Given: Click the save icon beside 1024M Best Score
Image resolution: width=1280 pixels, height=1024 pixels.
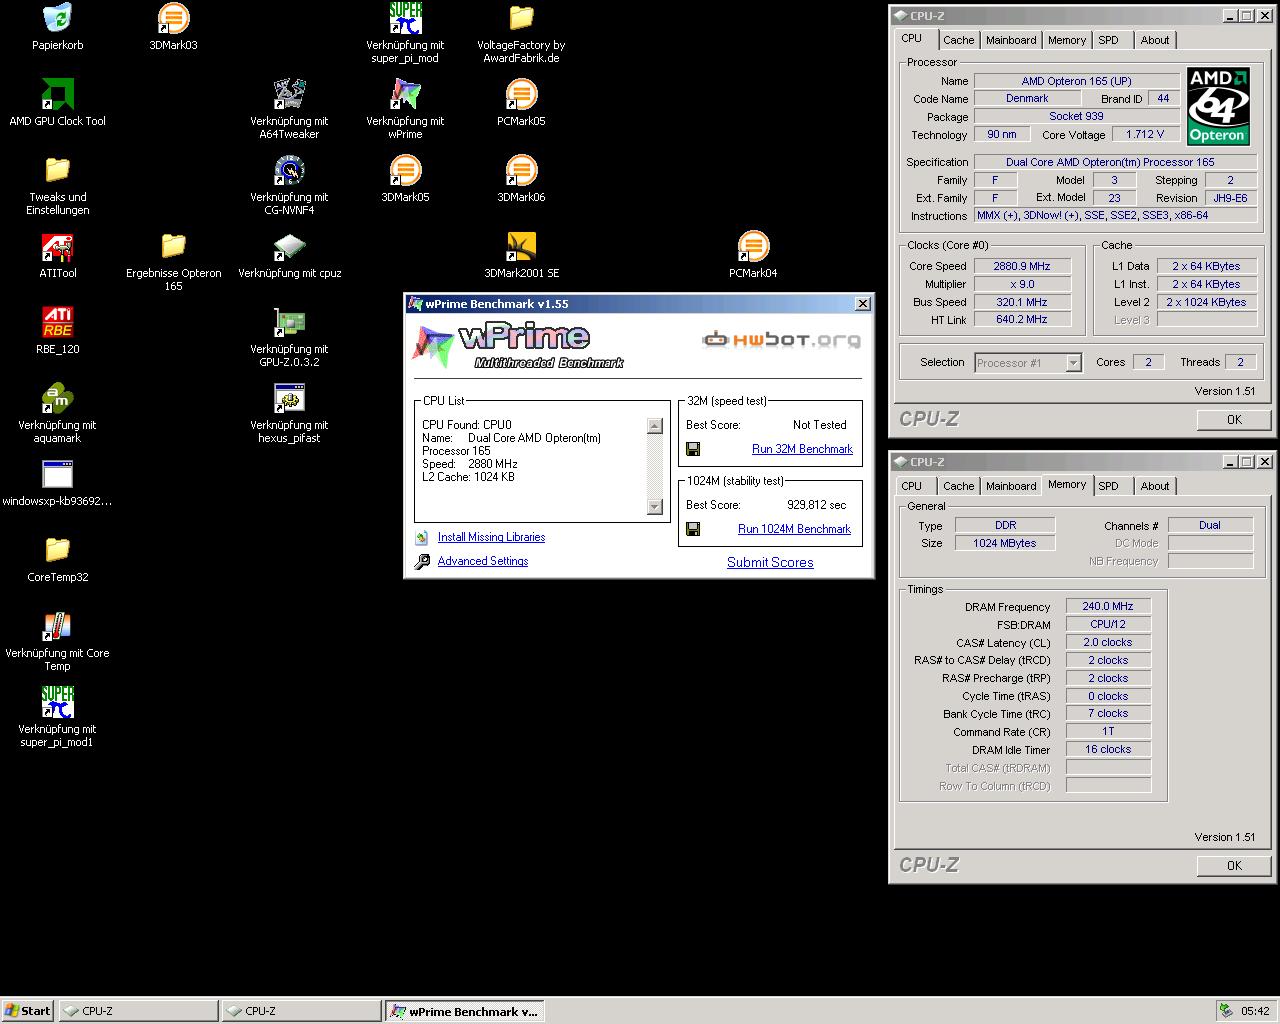Looking at the screenshot, I should pyautogui.click(x=693, y=529).
